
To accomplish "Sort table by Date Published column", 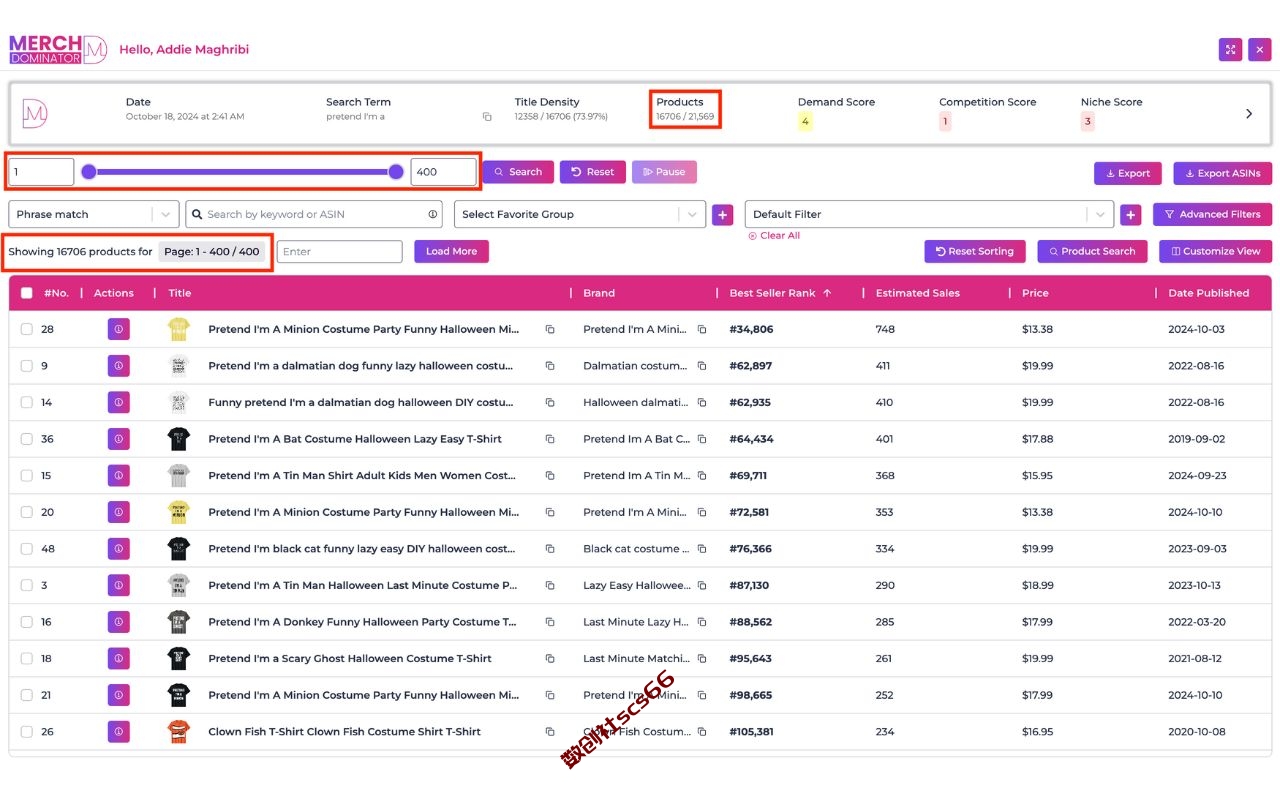I will click(x=1208, y=293).
